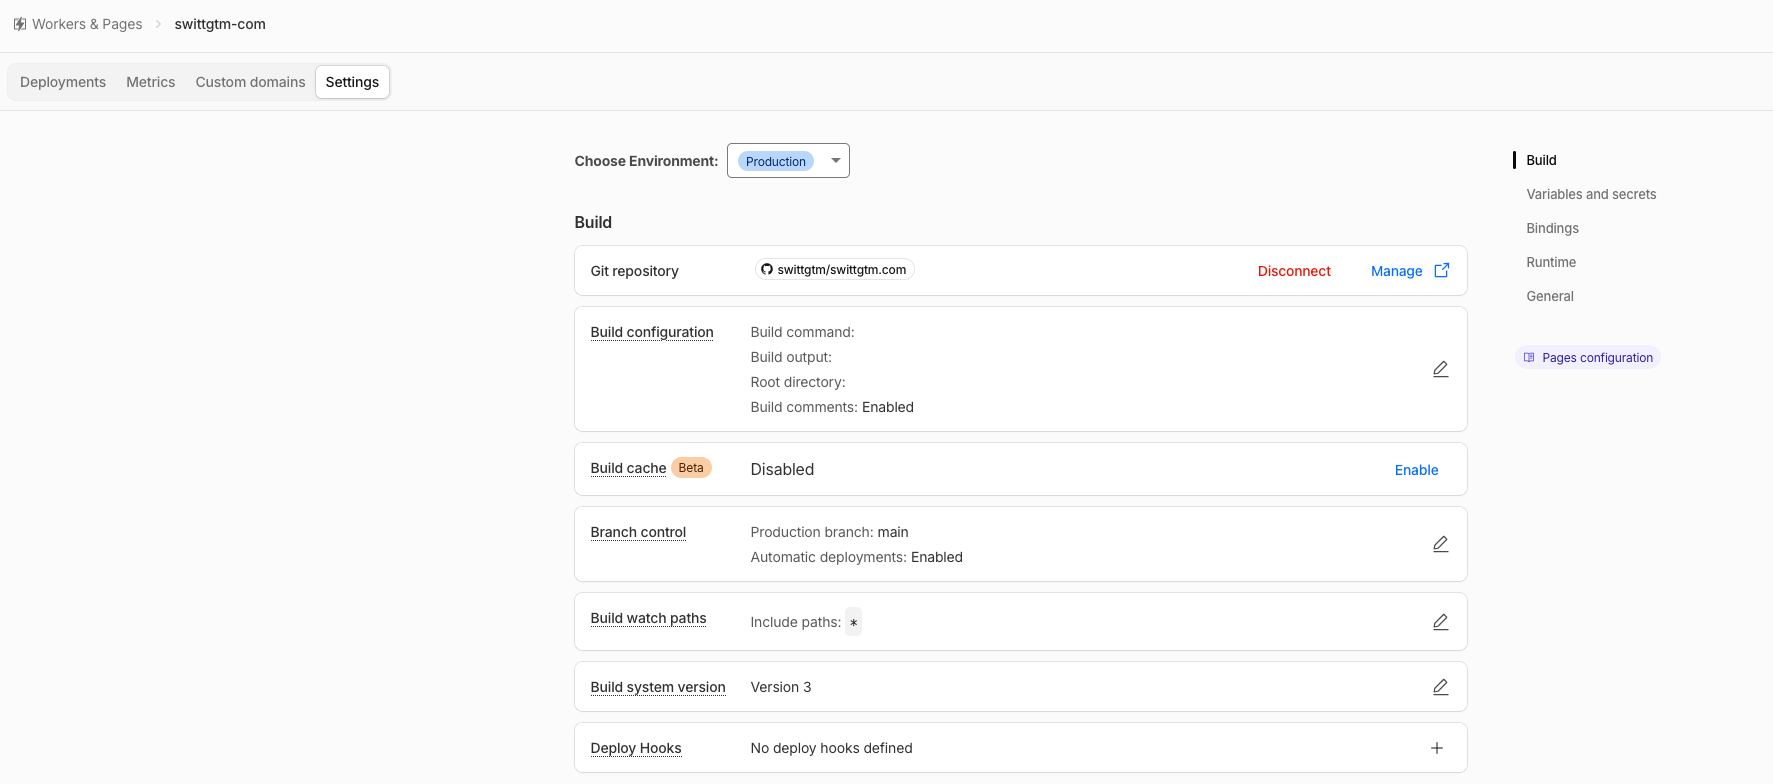Click the Build cache label

628,468
